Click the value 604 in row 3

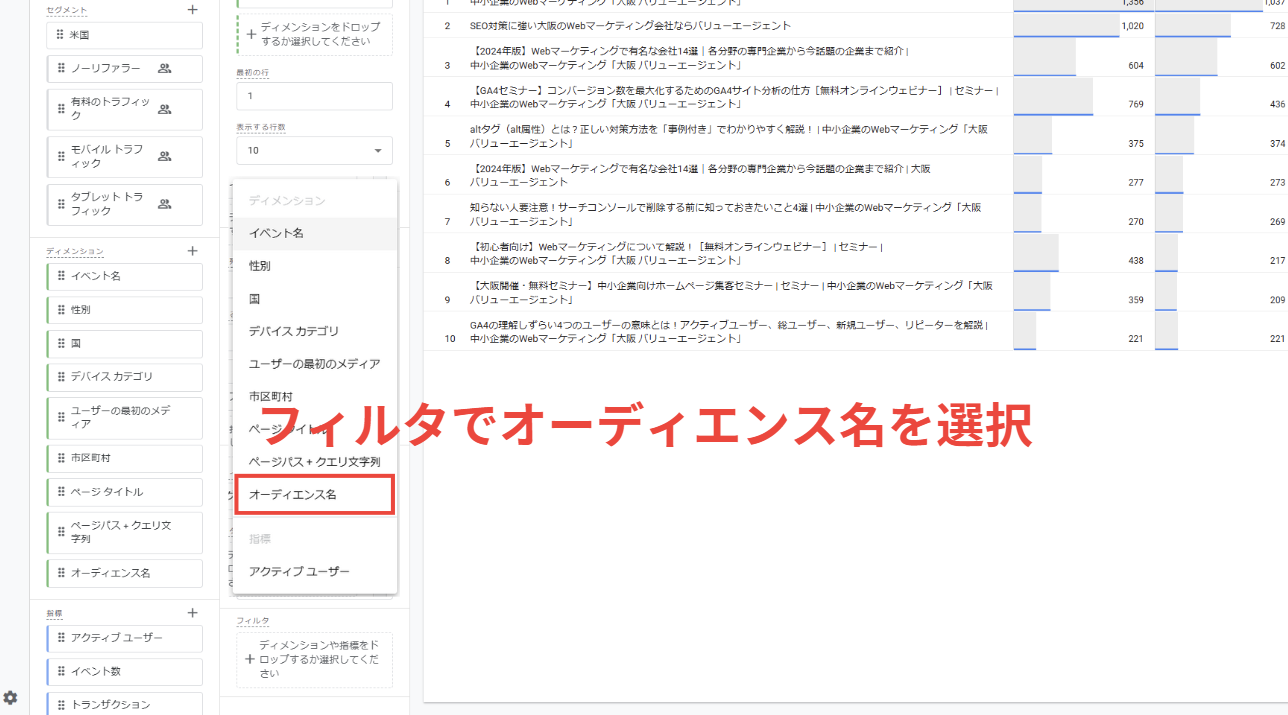click(1136, 65)
